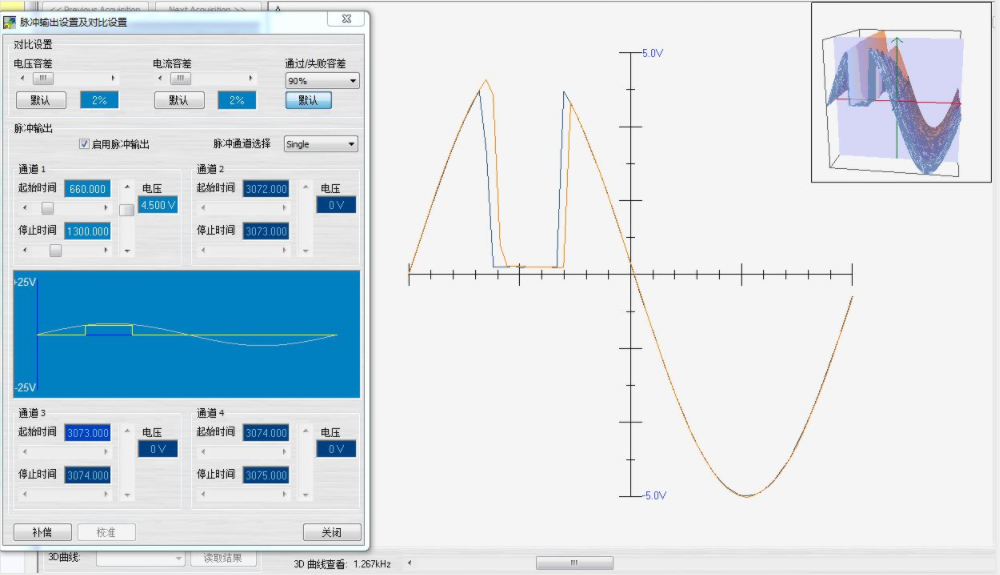This screenshot has height=575, width=1000.
Task: Click the 补偿 button
Action: 42,532
